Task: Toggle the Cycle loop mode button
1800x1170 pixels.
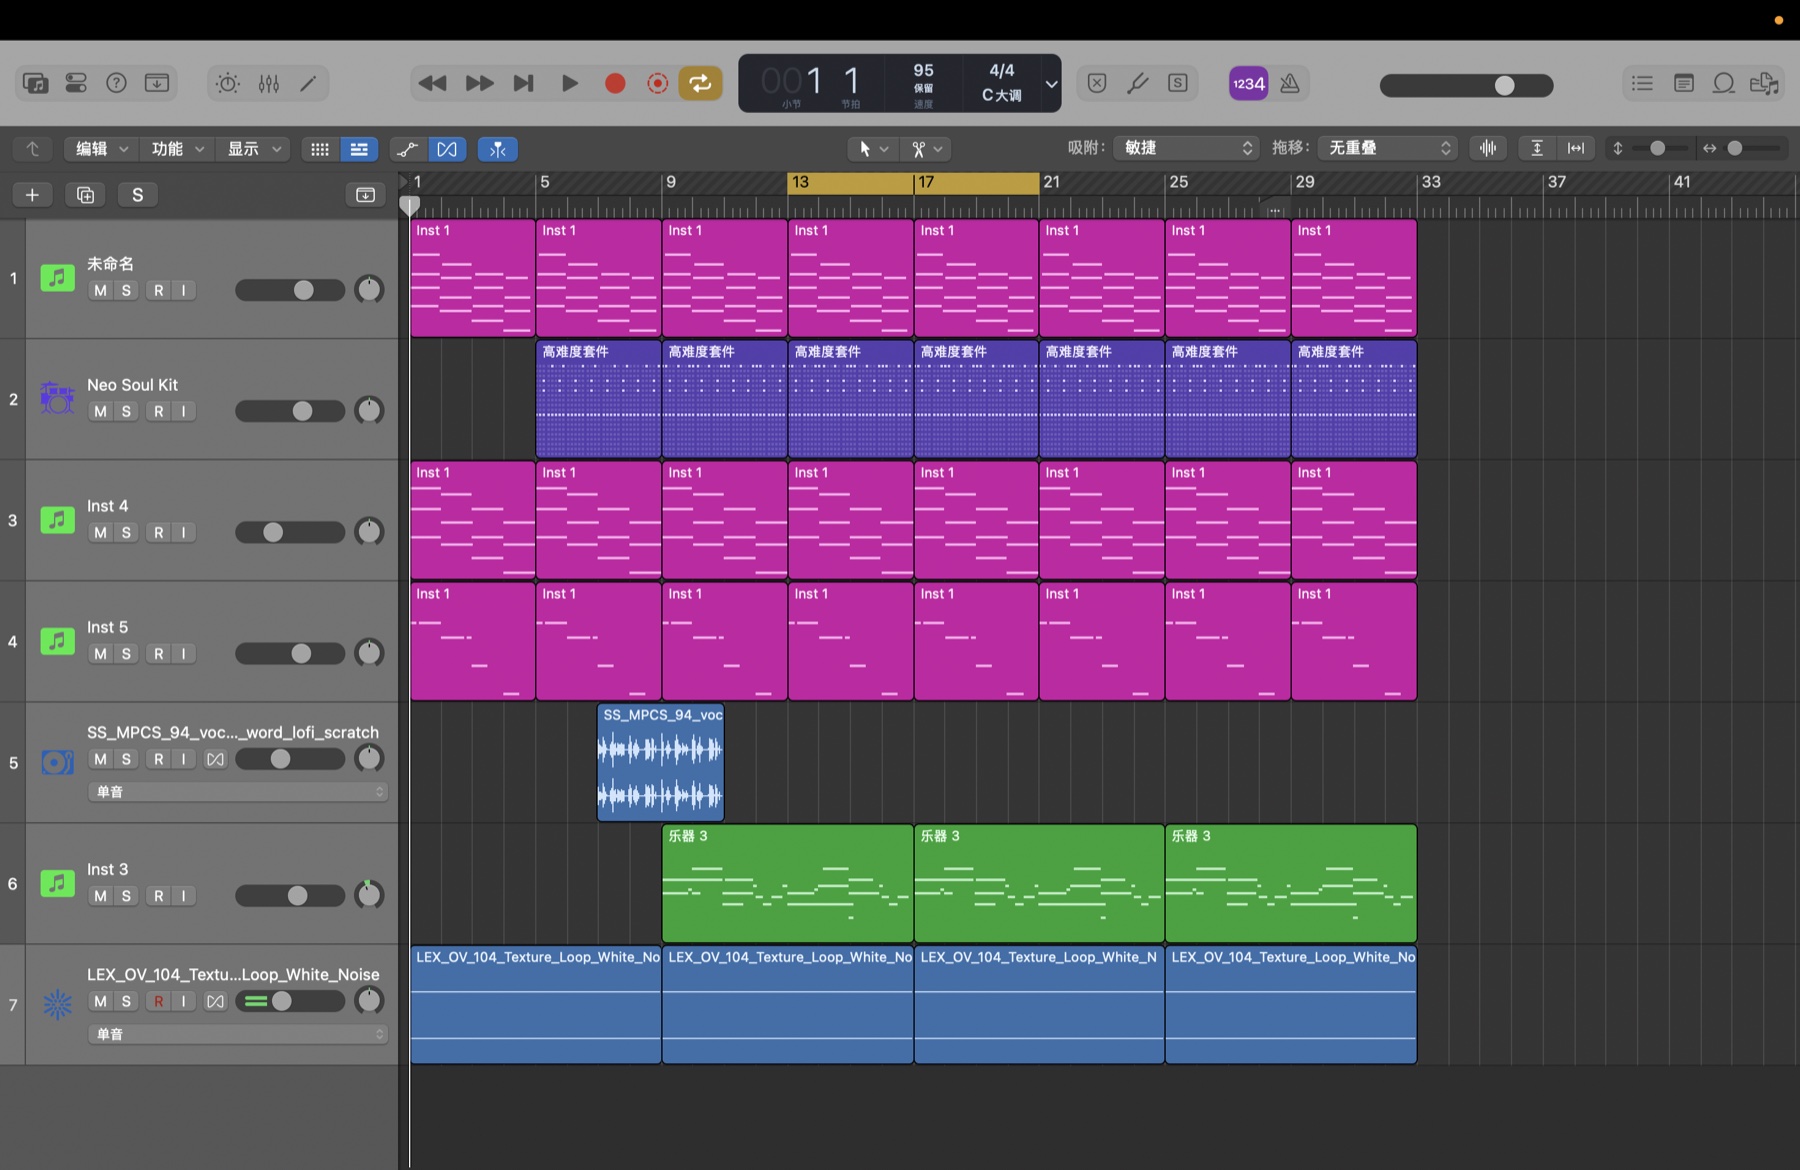Action: tap(700, 84)
